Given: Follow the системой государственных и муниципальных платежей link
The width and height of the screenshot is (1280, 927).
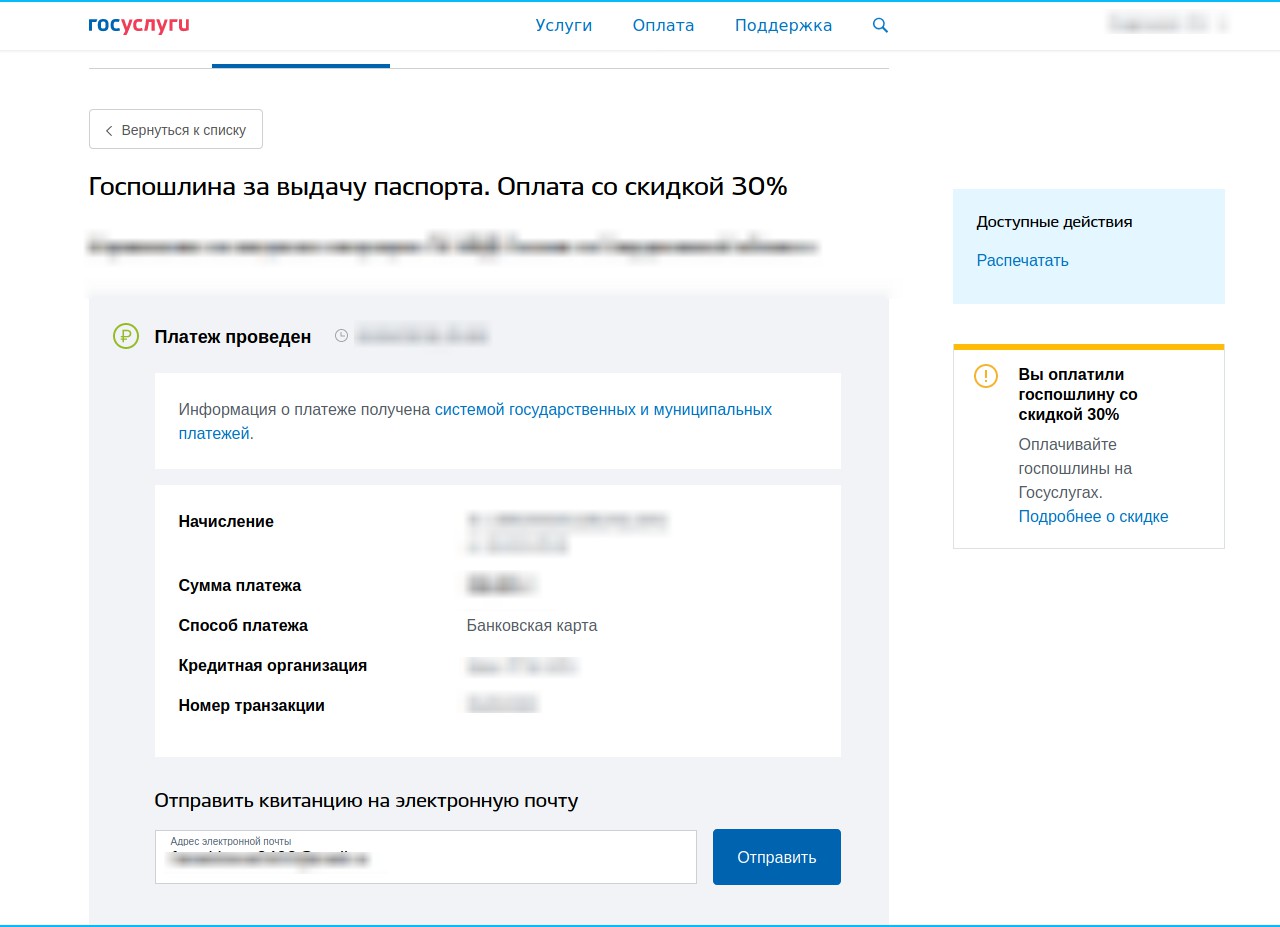Looking at the screenshot, I should (x=475, y=422).
